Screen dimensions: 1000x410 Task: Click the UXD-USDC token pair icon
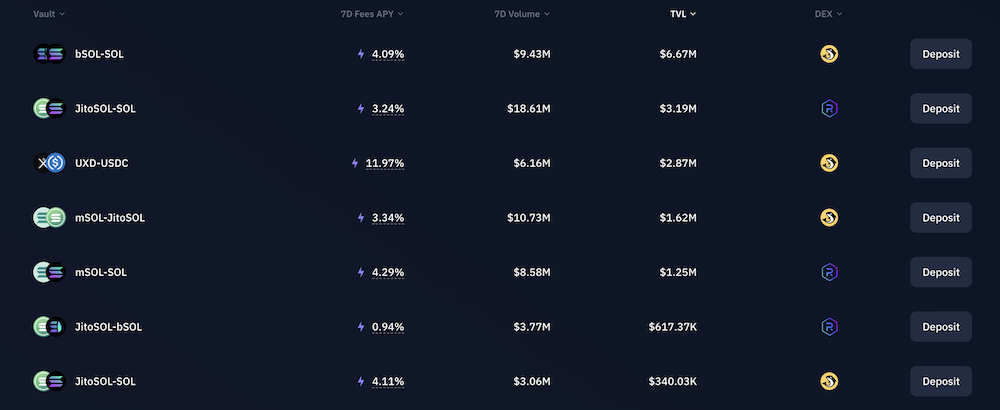coord(49,163)
